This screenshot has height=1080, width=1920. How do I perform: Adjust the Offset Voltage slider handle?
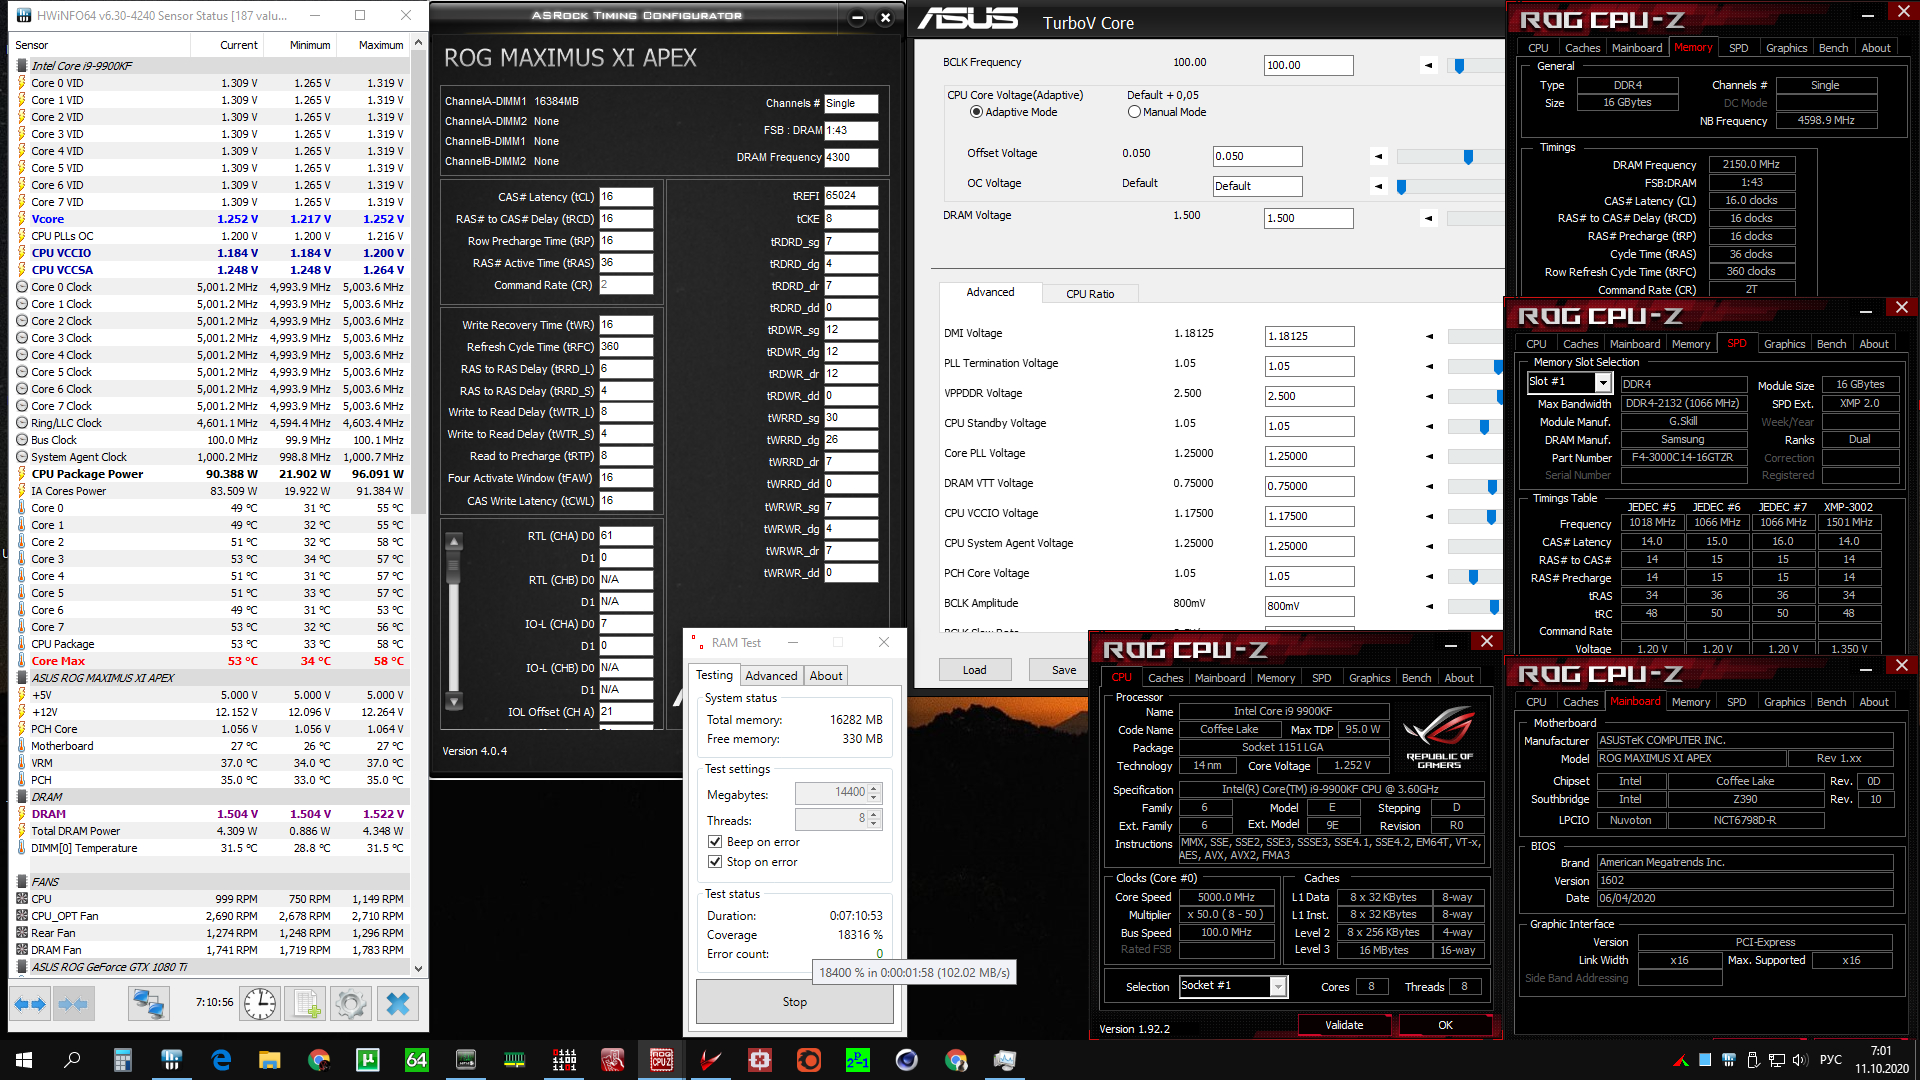coord(1468,157)
